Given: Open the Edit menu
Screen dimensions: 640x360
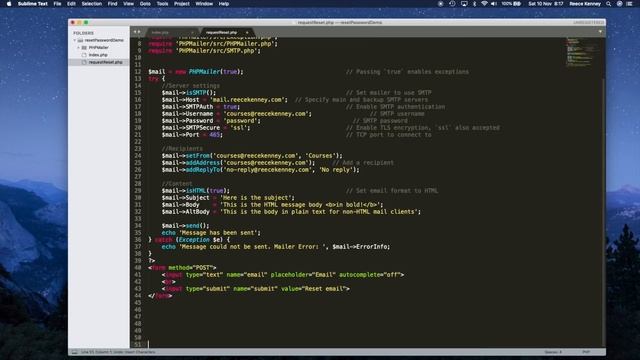Looking at the screenshot, I should 71,4.
